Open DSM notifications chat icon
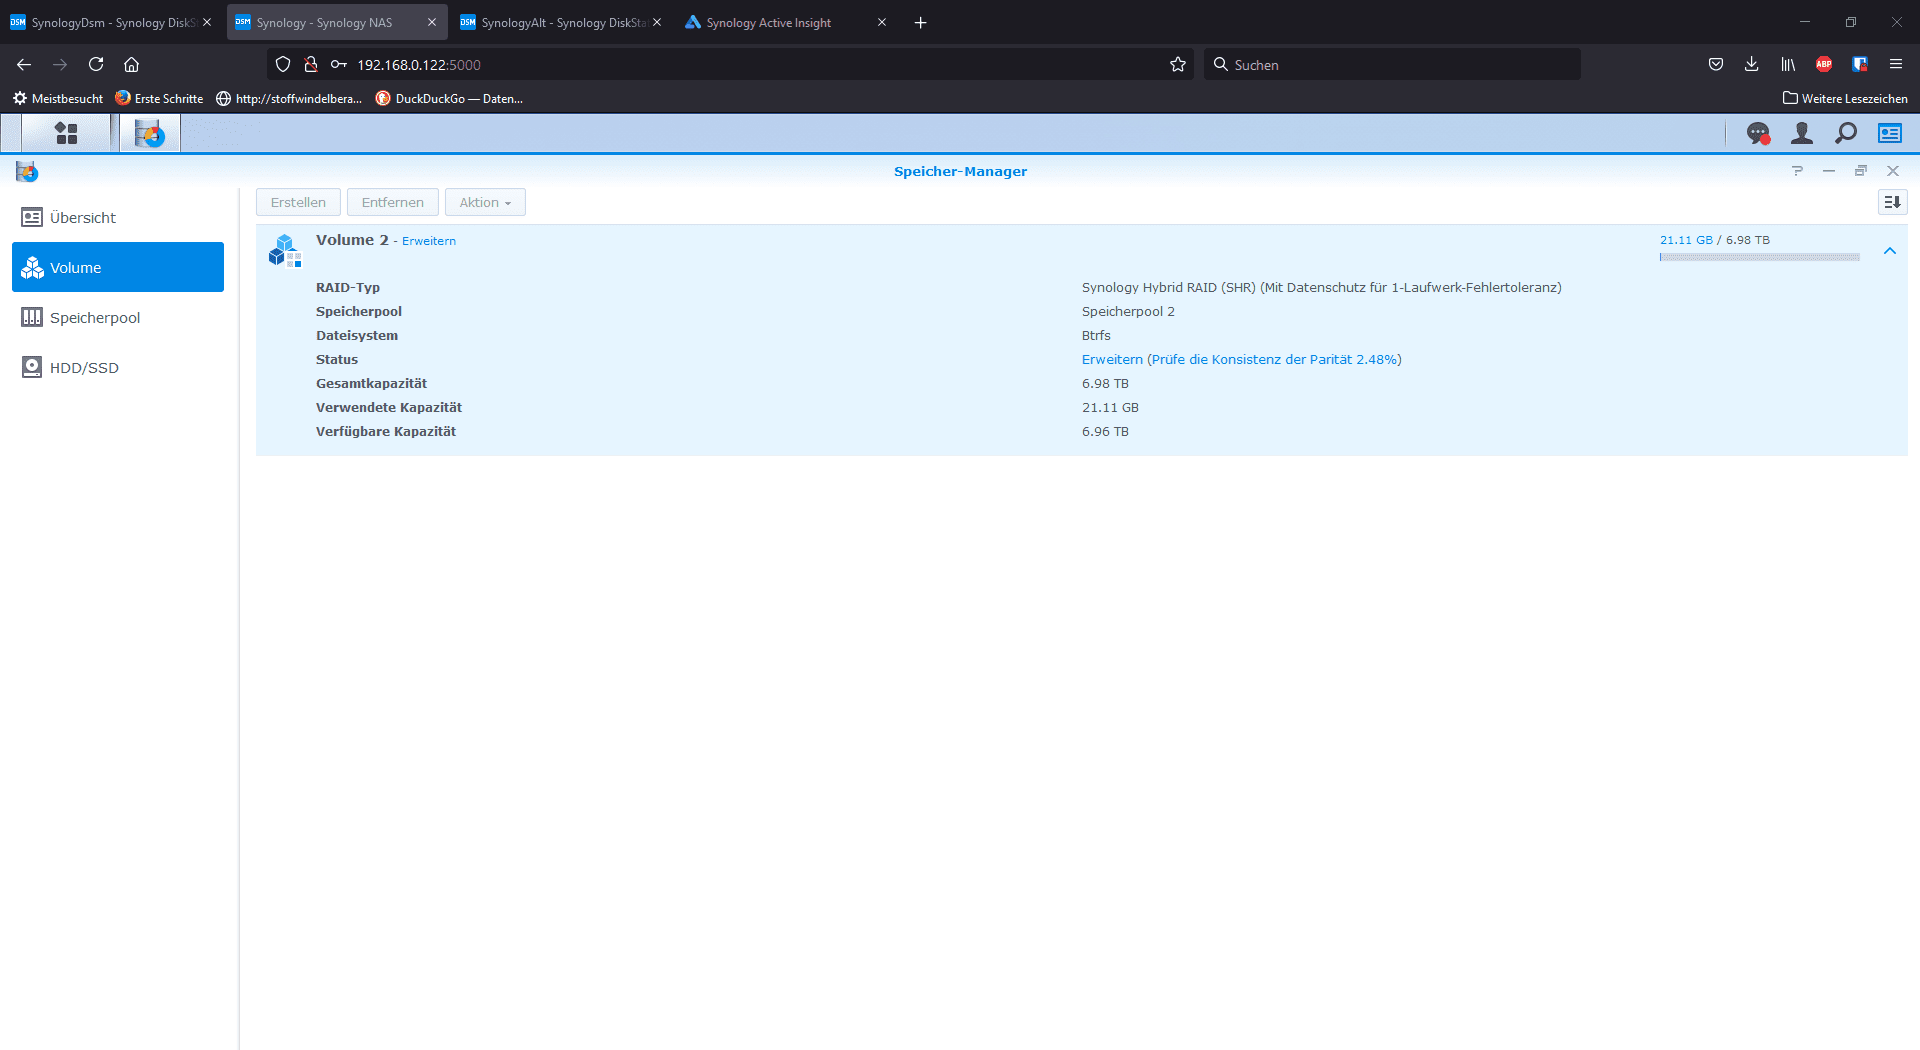Image resolution: width=1920 pixels, height=1050 pixels. (x=1757, y=133)
